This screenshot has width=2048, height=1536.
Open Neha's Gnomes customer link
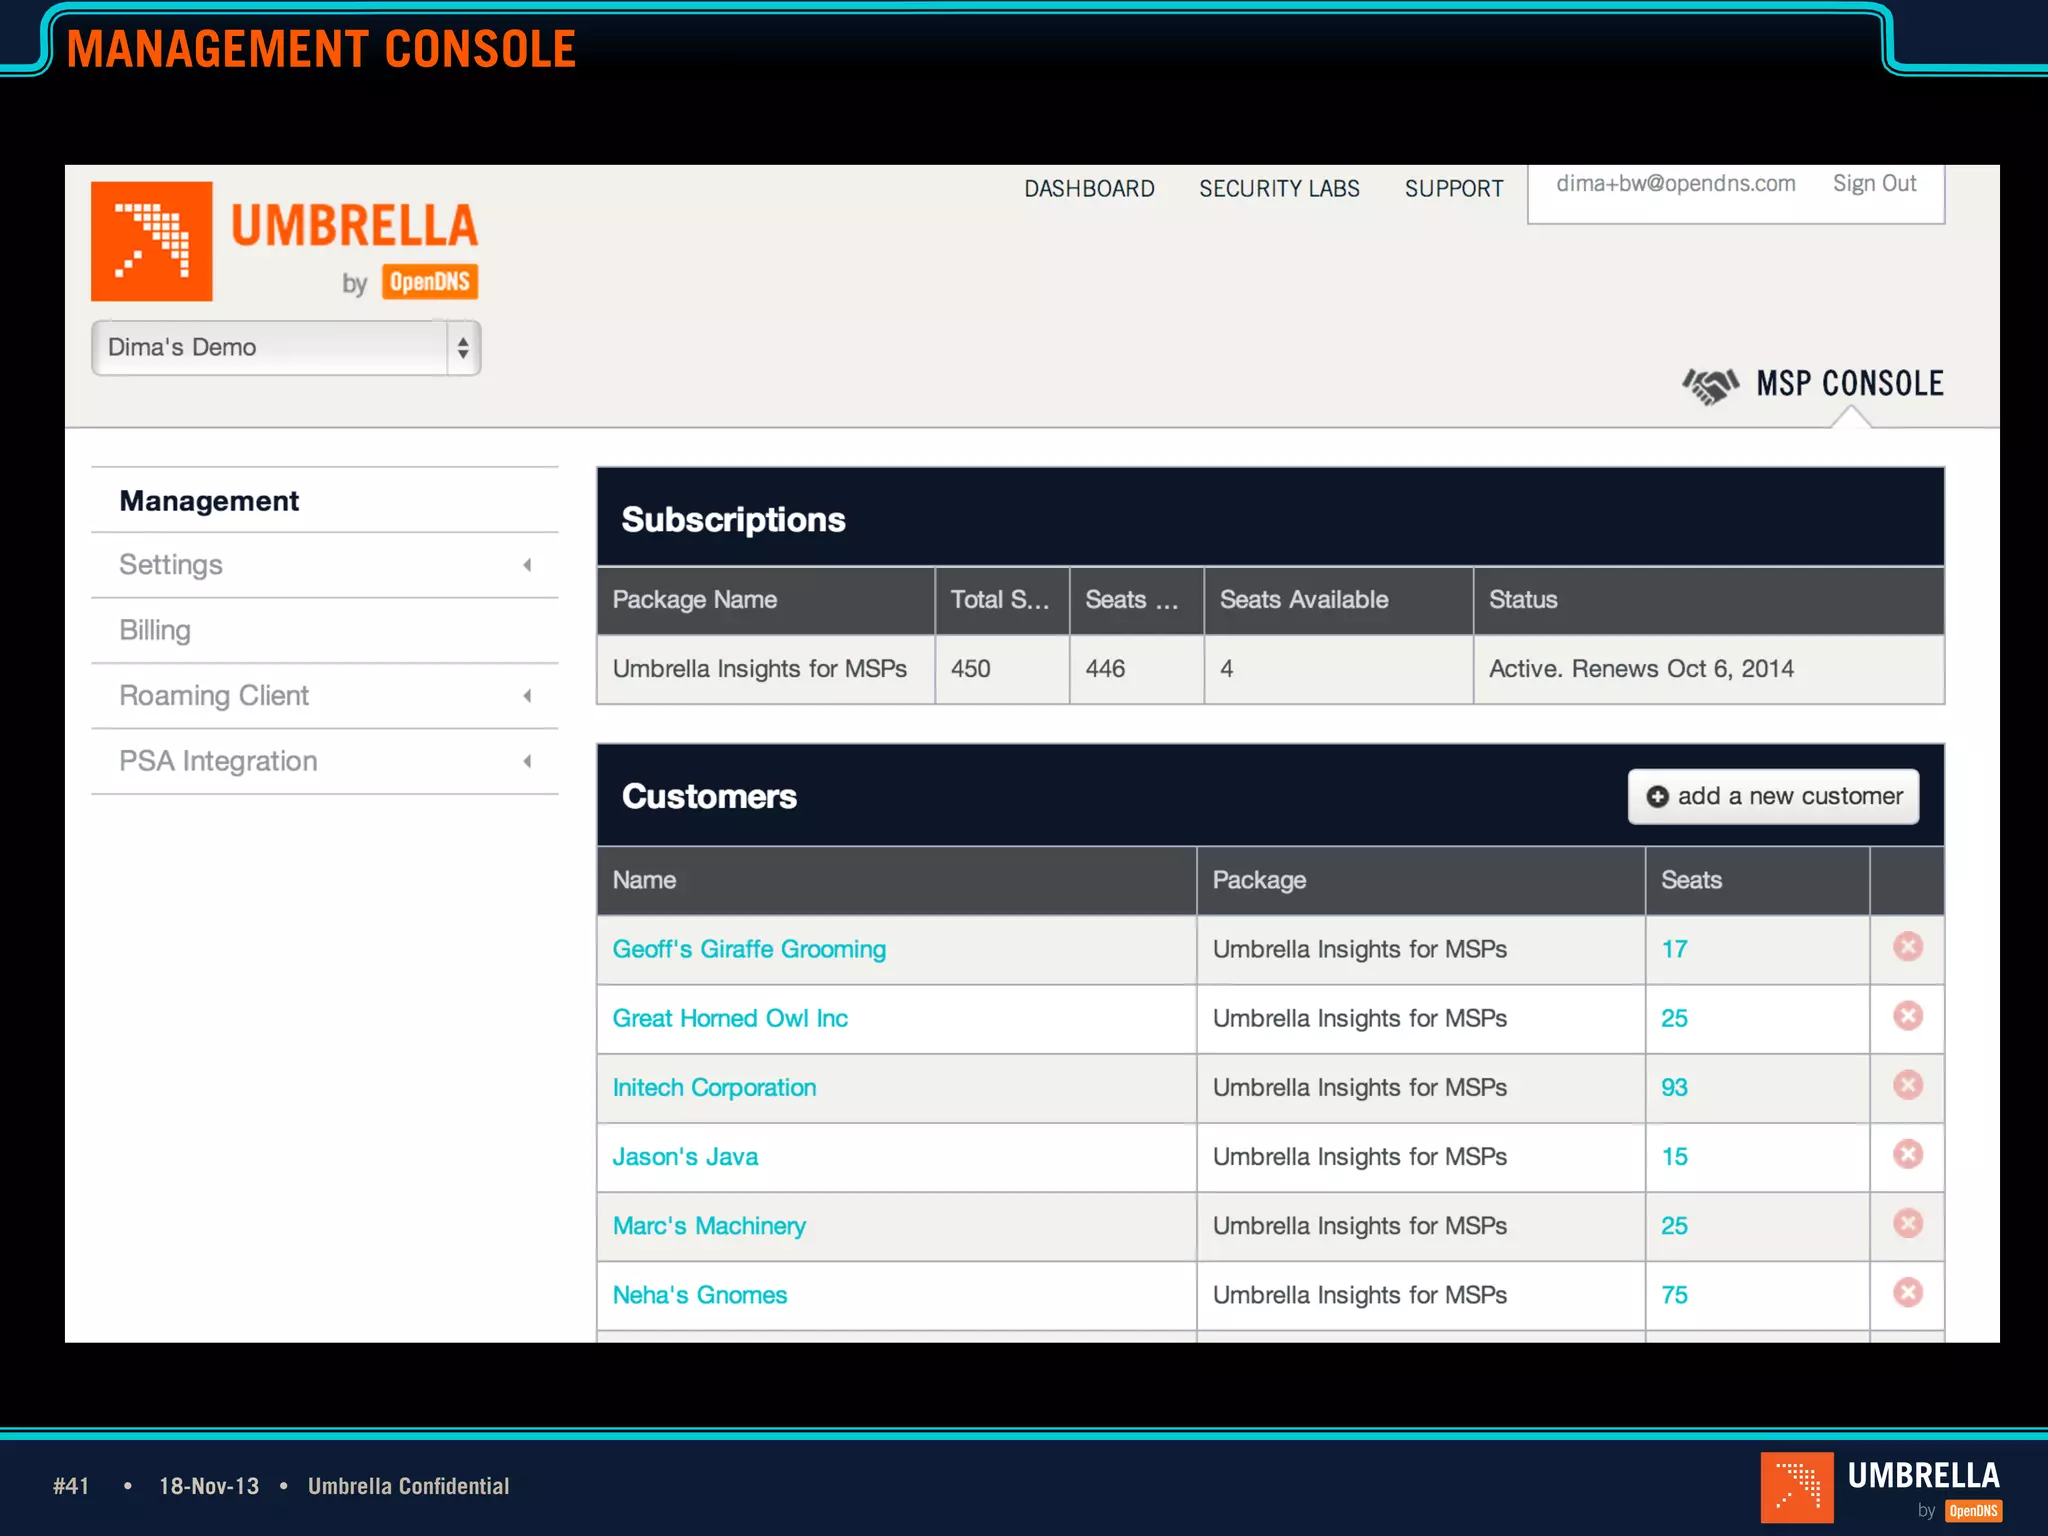(700, 1294)
